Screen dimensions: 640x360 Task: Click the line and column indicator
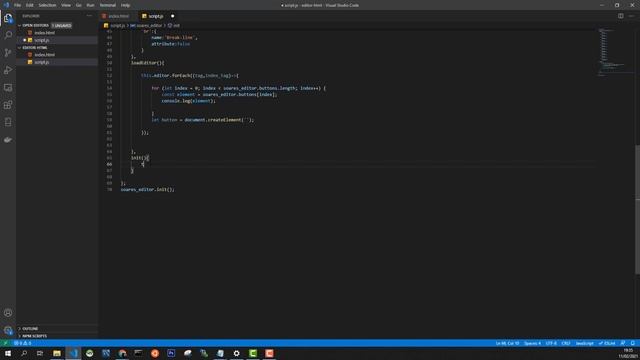pyautogui.click(x=507, y=343)
